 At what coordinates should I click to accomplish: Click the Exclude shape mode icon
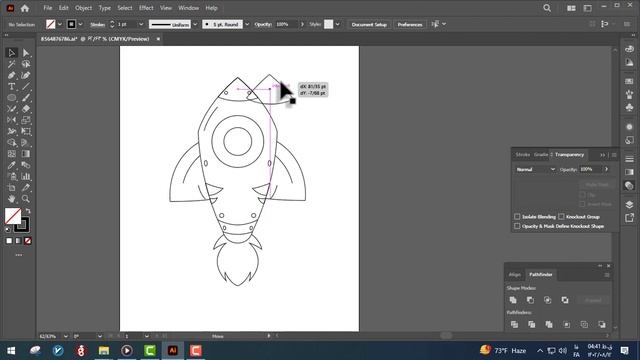tap(565, 300)
